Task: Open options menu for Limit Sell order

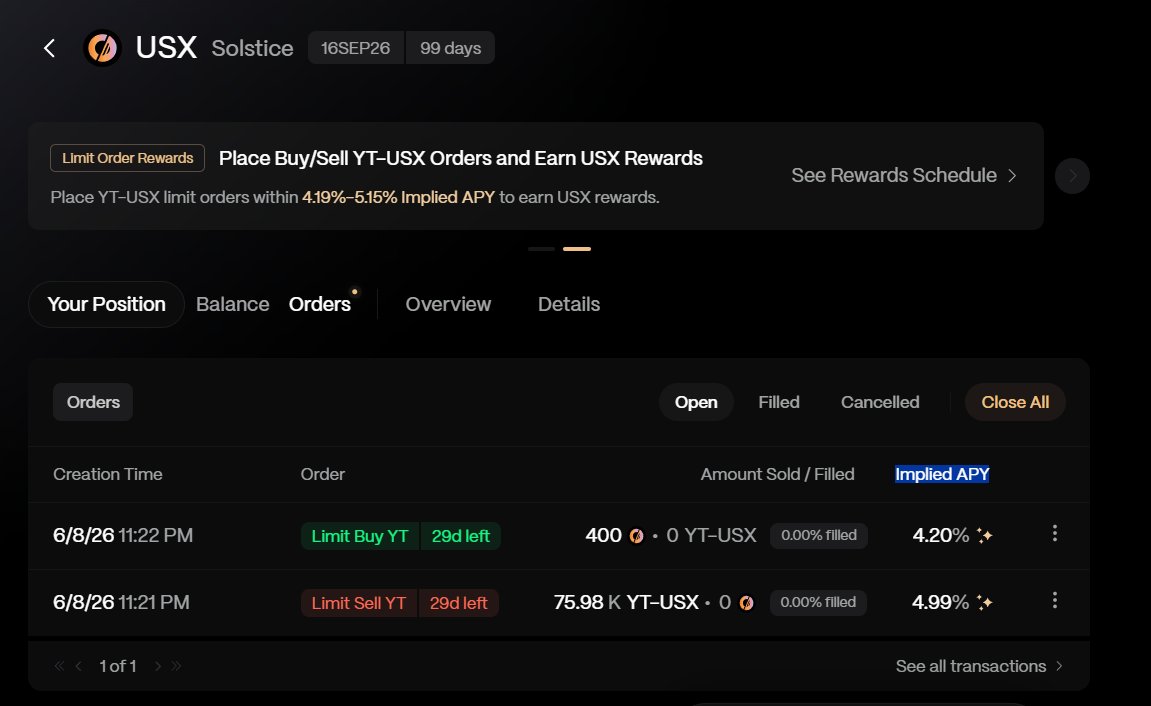Action: coord(1055,600)
